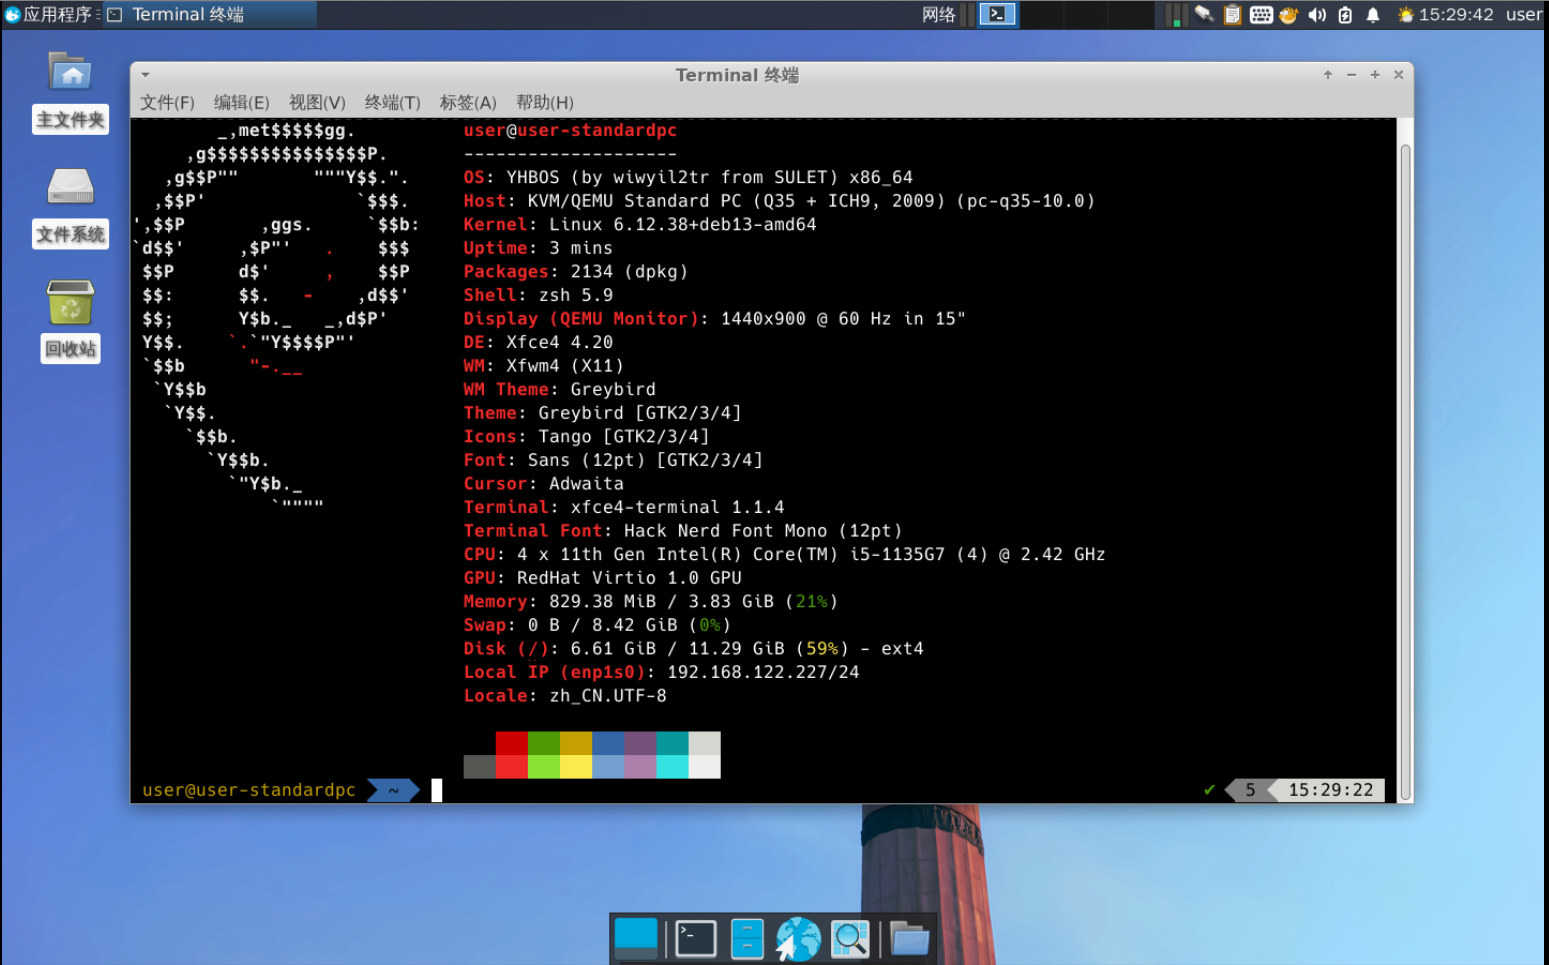Open the 主文件夹 home folder desktop icon
This screenshot has width=1549, height=965.
tap(70, 92)
